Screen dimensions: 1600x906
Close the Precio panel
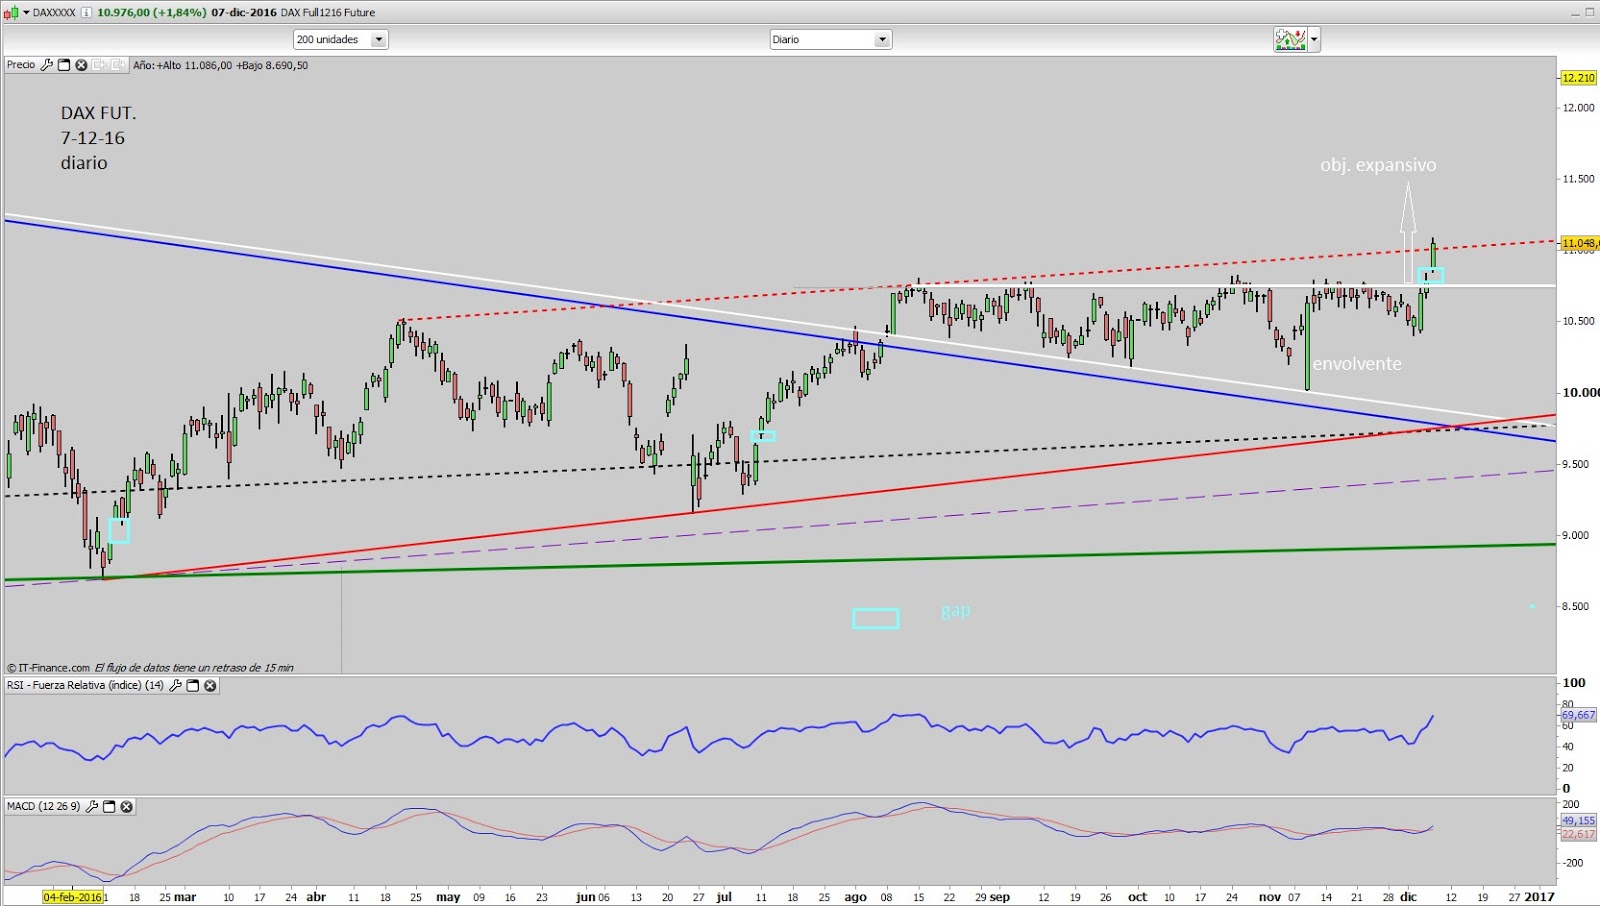82,65
